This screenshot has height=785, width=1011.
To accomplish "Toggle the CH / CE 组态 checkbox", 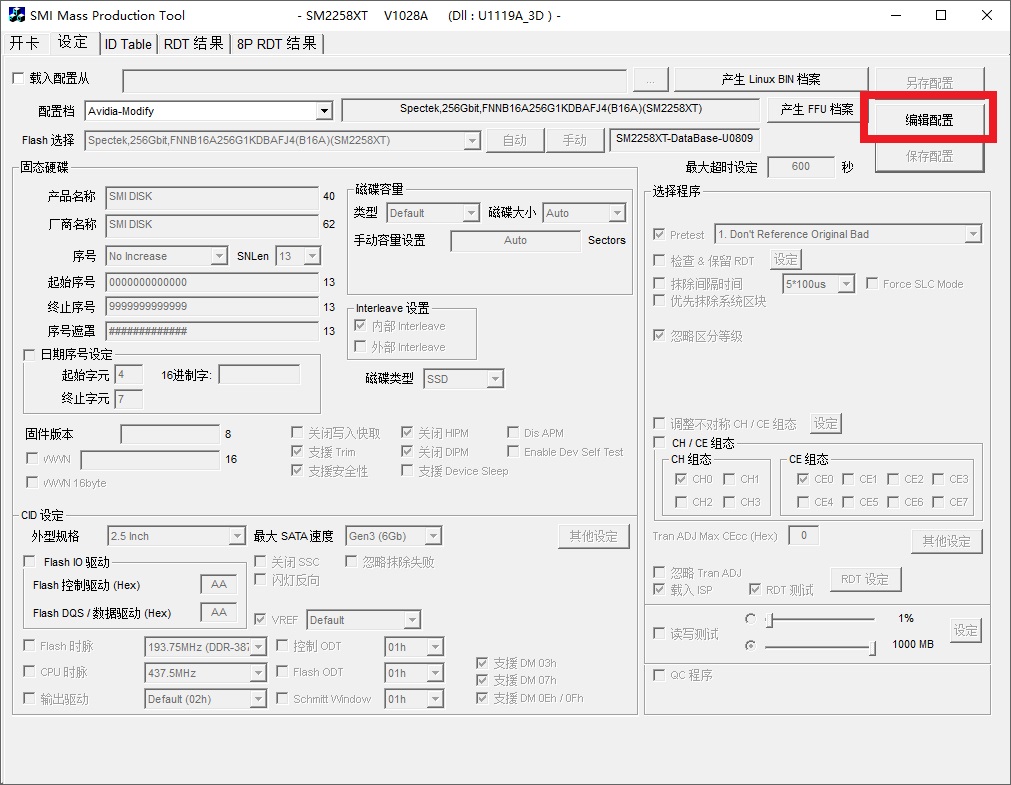I will point(659,443).
